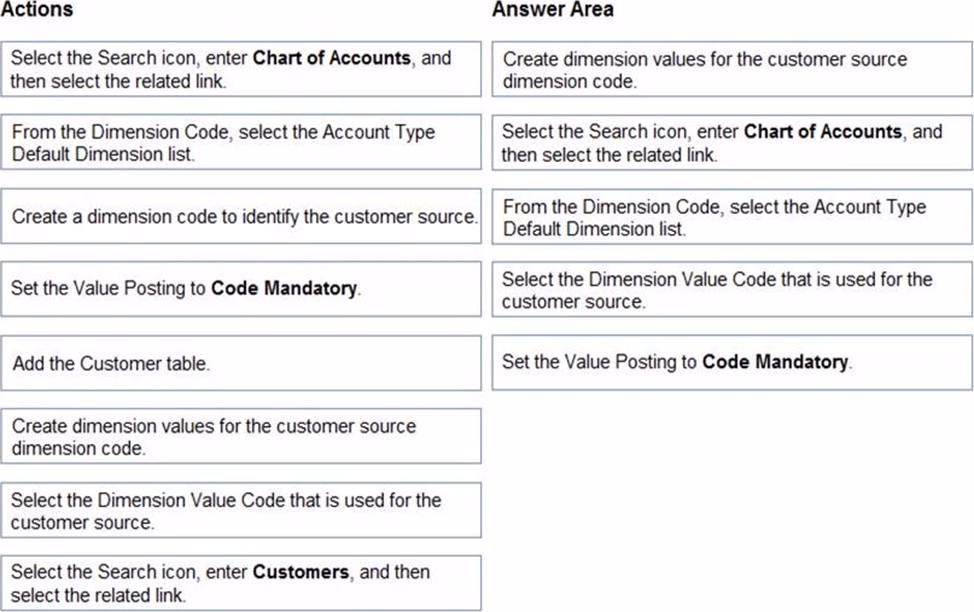The height and width of the screenshot is (612, 974).
Task: Click bold 'Chart of Accounts' text under Actions
Action: pos(333,58)
